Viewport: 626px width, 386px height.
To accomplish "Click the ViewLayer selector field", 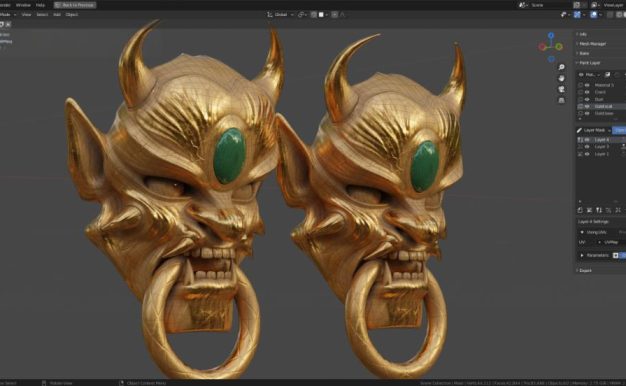I will coord(614,5).
